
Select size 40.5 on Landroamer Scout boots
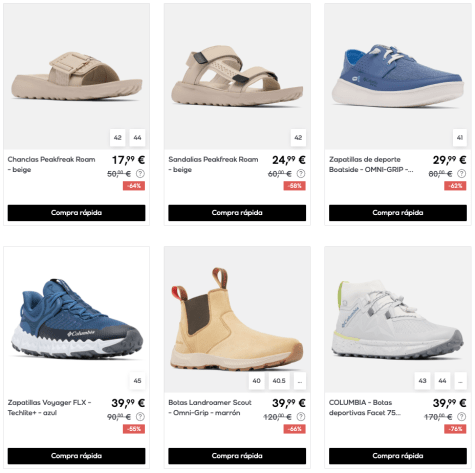(x=279, y=381)
